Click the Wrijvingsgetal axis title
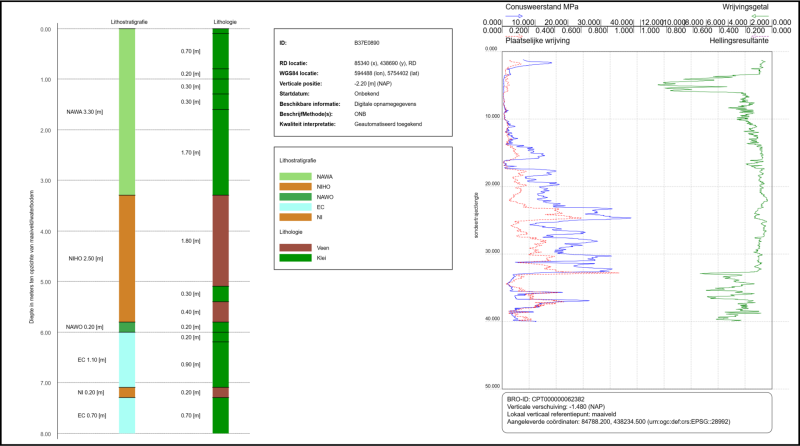The width and height of the screenshot is (800, 446). click(x=747, y=8)
